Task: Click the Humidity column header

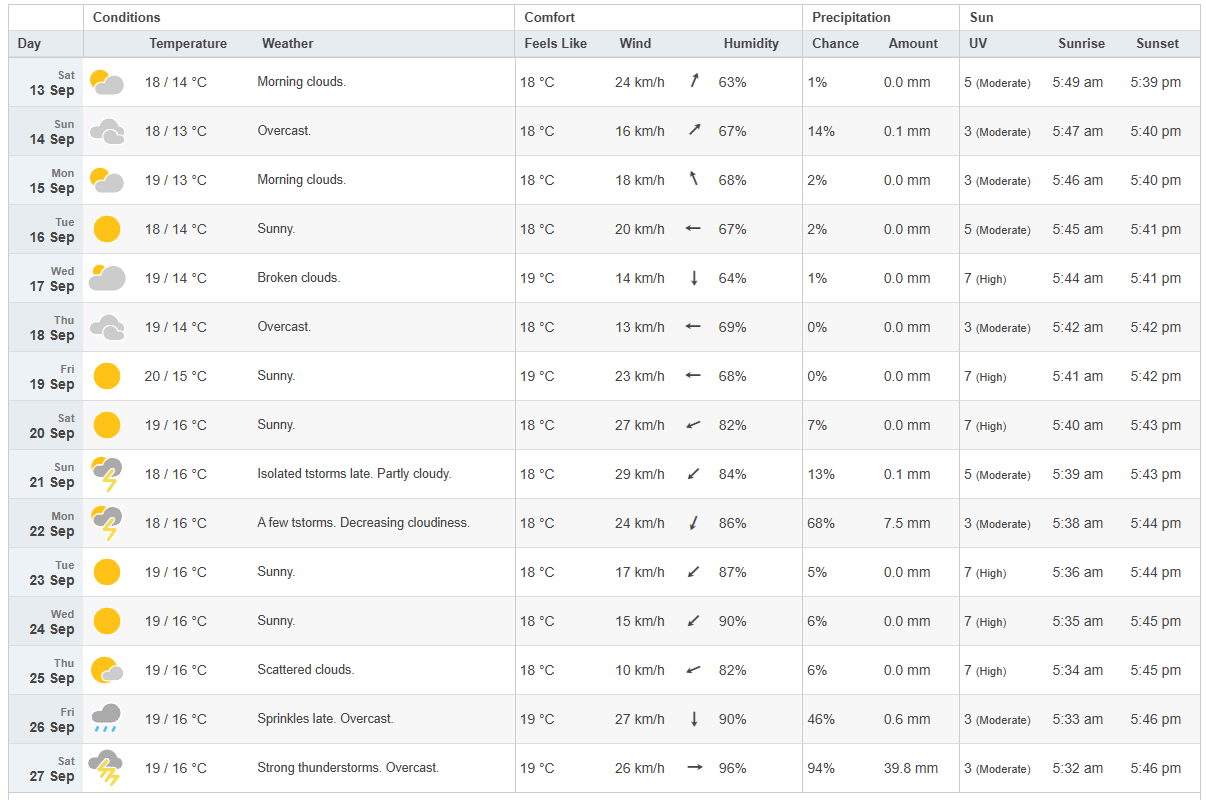Action: (x=751, y=44)
